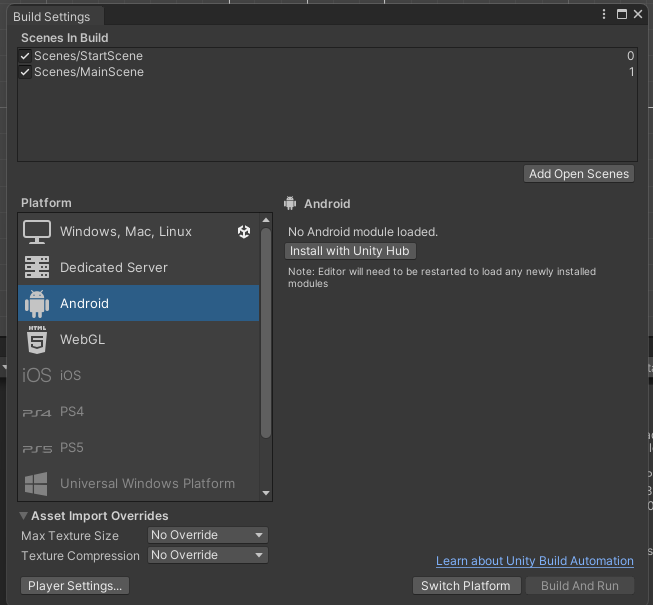653x605 pixels.
Task: Click the Dedicated Server rack icon
Action: click(x=37, y=267)
